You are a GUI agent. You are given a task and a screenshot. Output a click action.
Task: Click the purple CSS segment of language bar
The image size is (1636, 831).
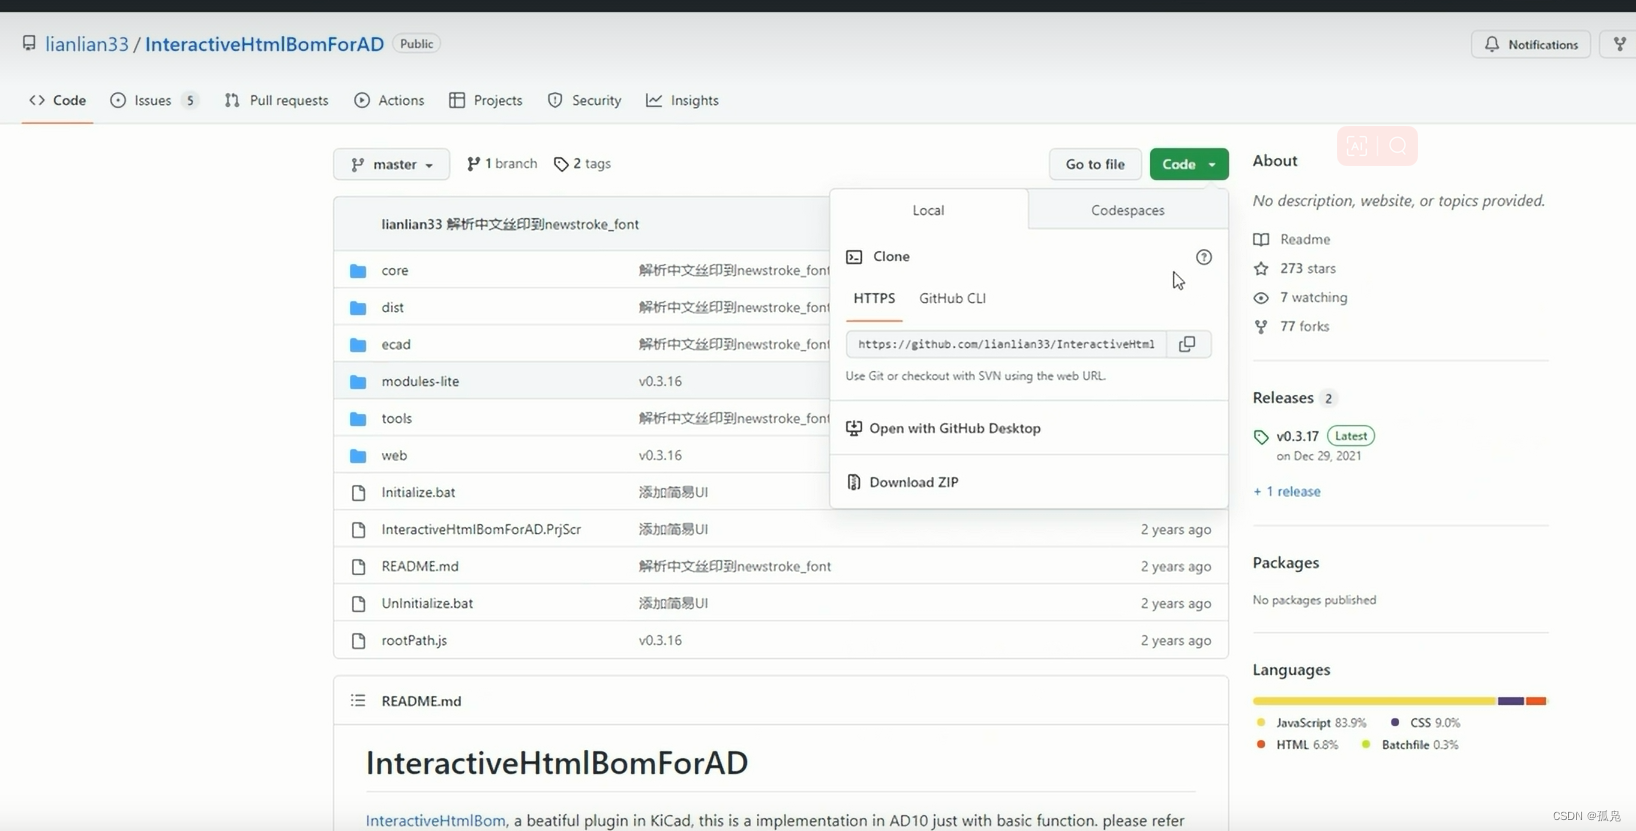tap(1511, 701)
